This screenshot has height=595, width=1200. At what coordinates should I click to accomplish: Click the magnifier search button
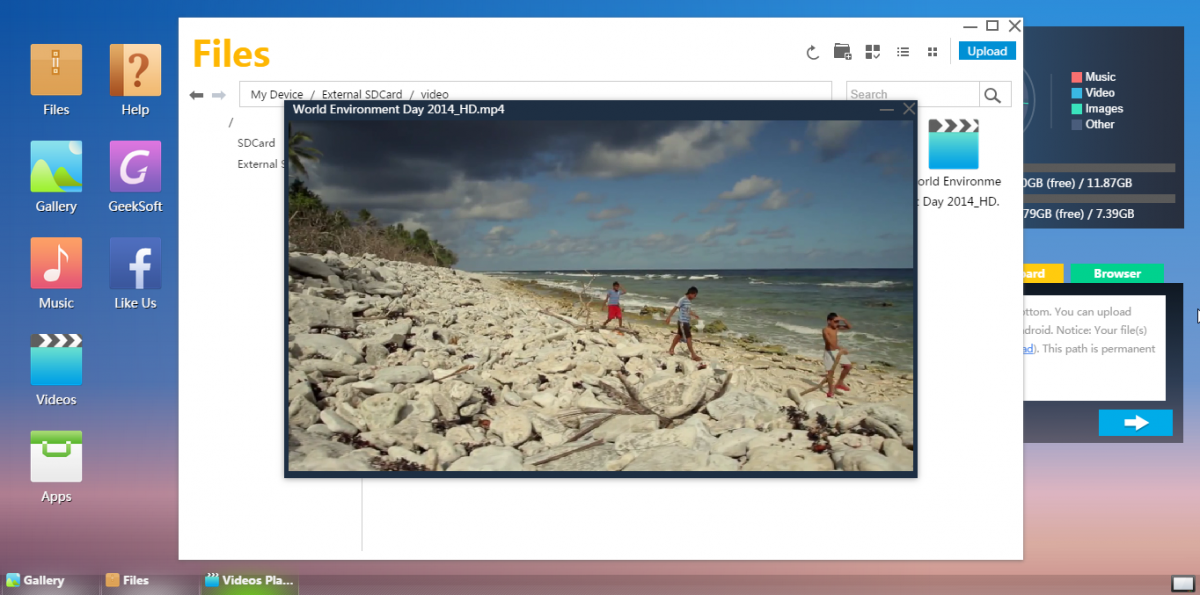pos(992,95)
